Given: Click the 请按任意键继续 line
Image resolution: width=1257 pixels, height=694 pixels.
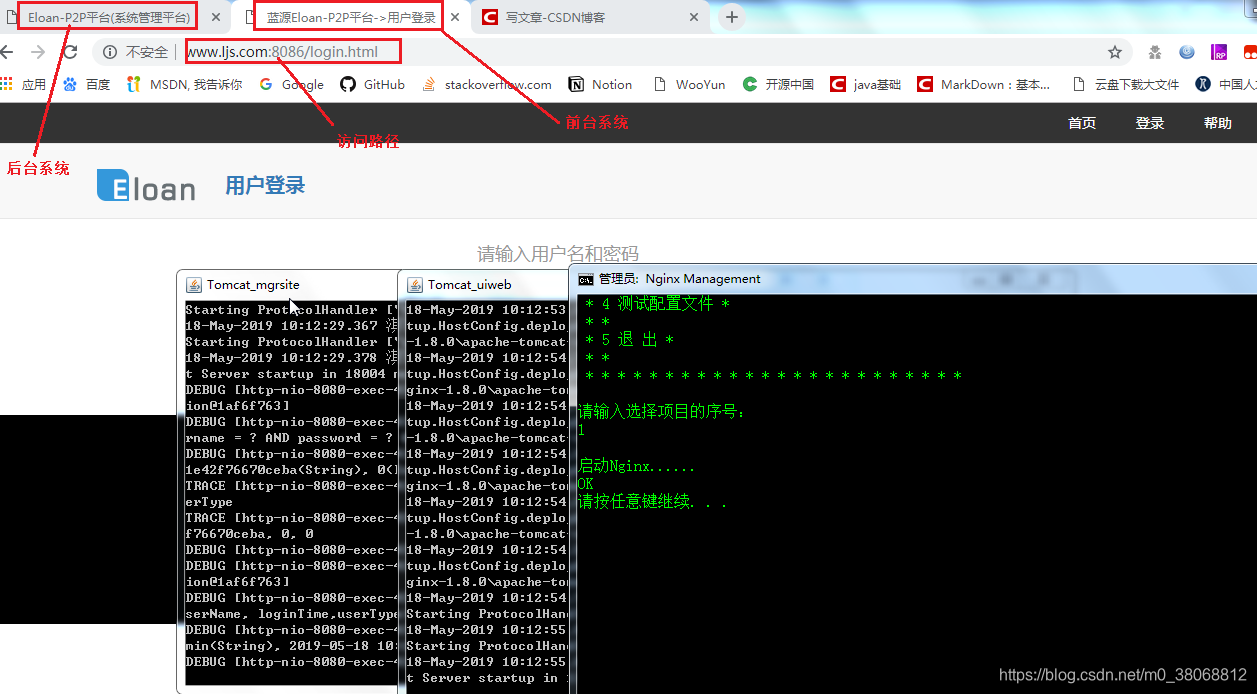Looking at the screenshot, I should click(652, 502).
